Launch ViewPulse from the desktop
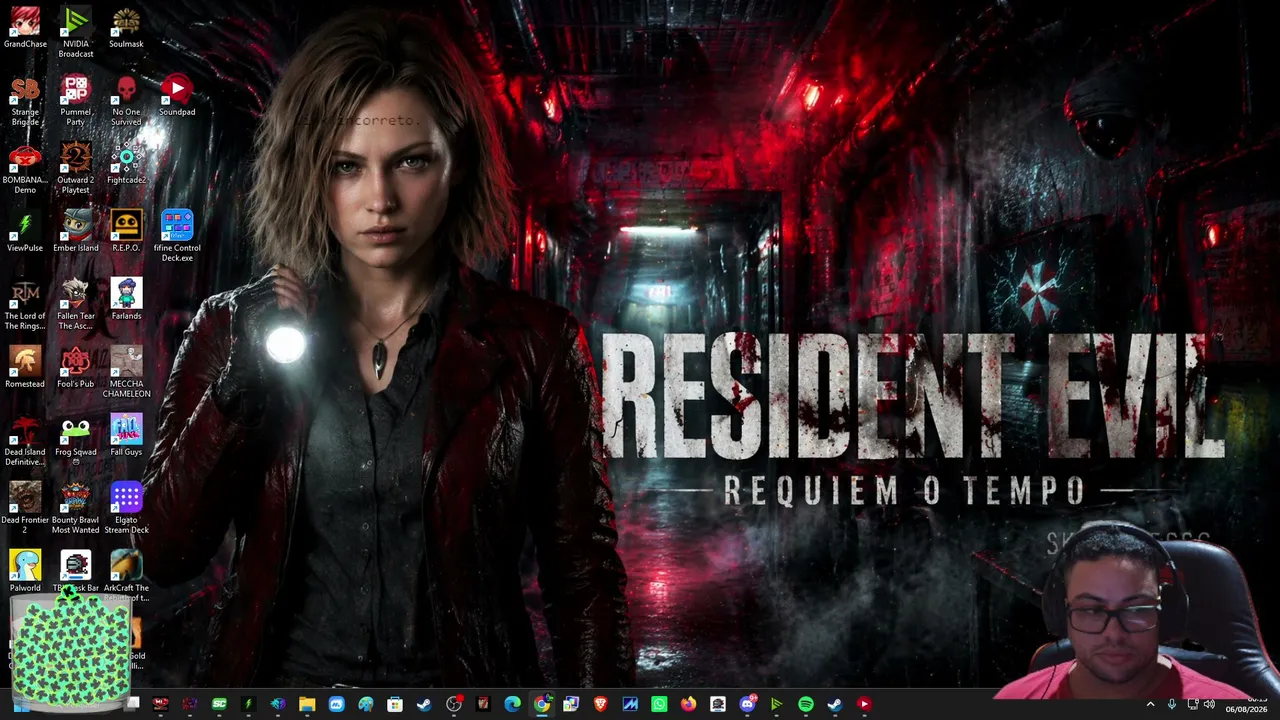The height and width of the screenshot is (720, 1280). pos(25,232)
